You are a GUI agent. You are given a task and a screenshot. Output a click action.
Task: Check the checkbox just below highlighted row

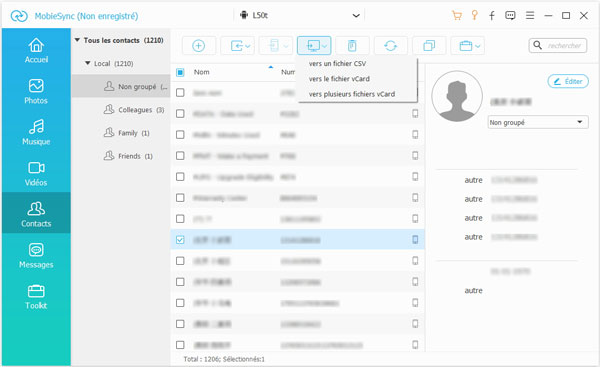pyautogui.click(x=180, y=261)
